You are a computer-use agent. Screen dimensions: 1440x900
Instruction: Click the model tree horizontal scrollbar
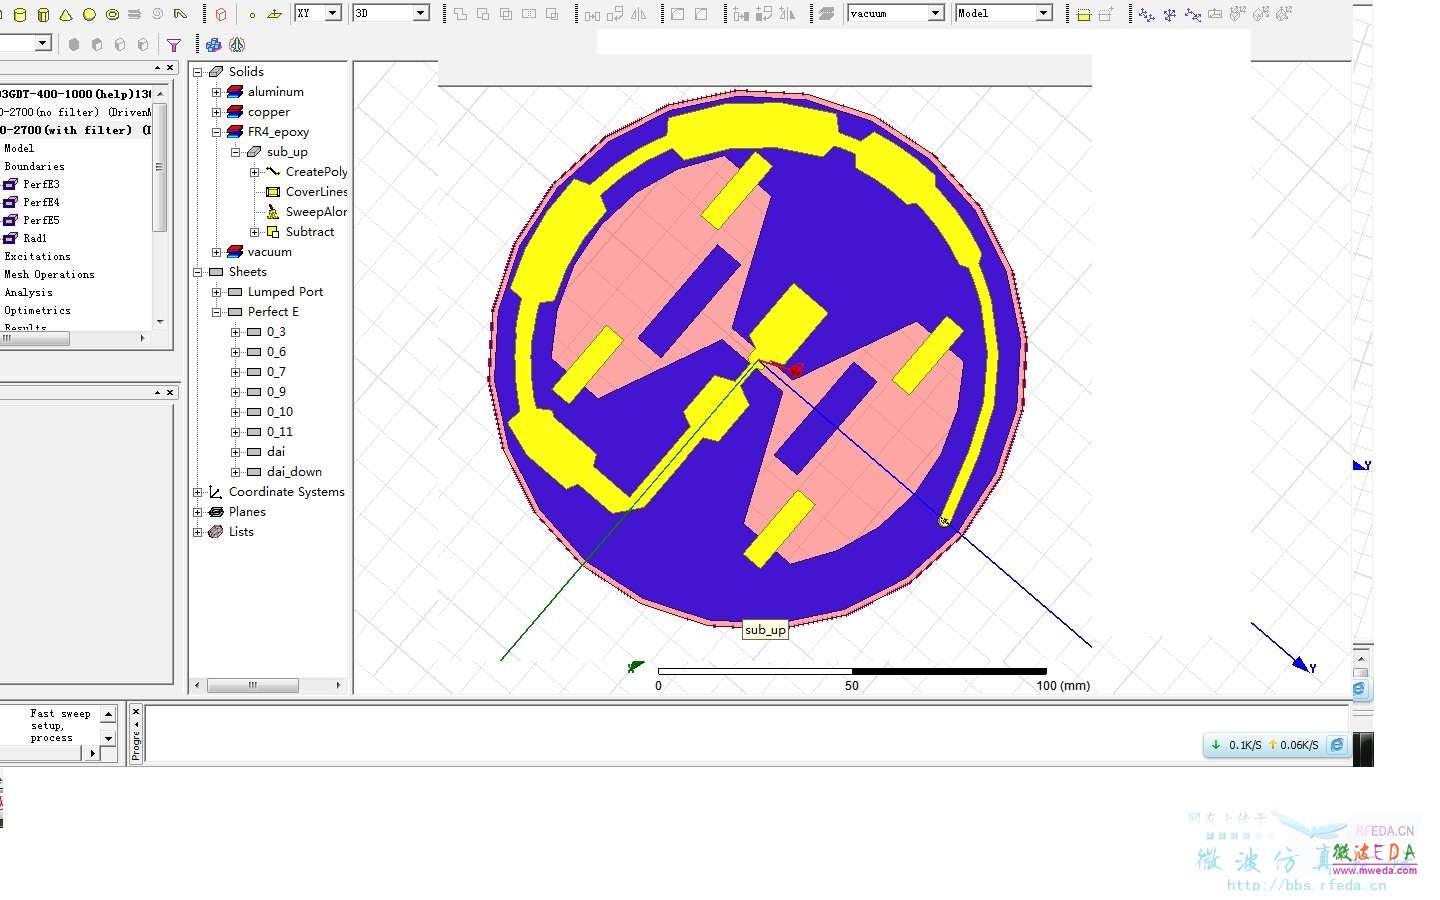[268, 685]
